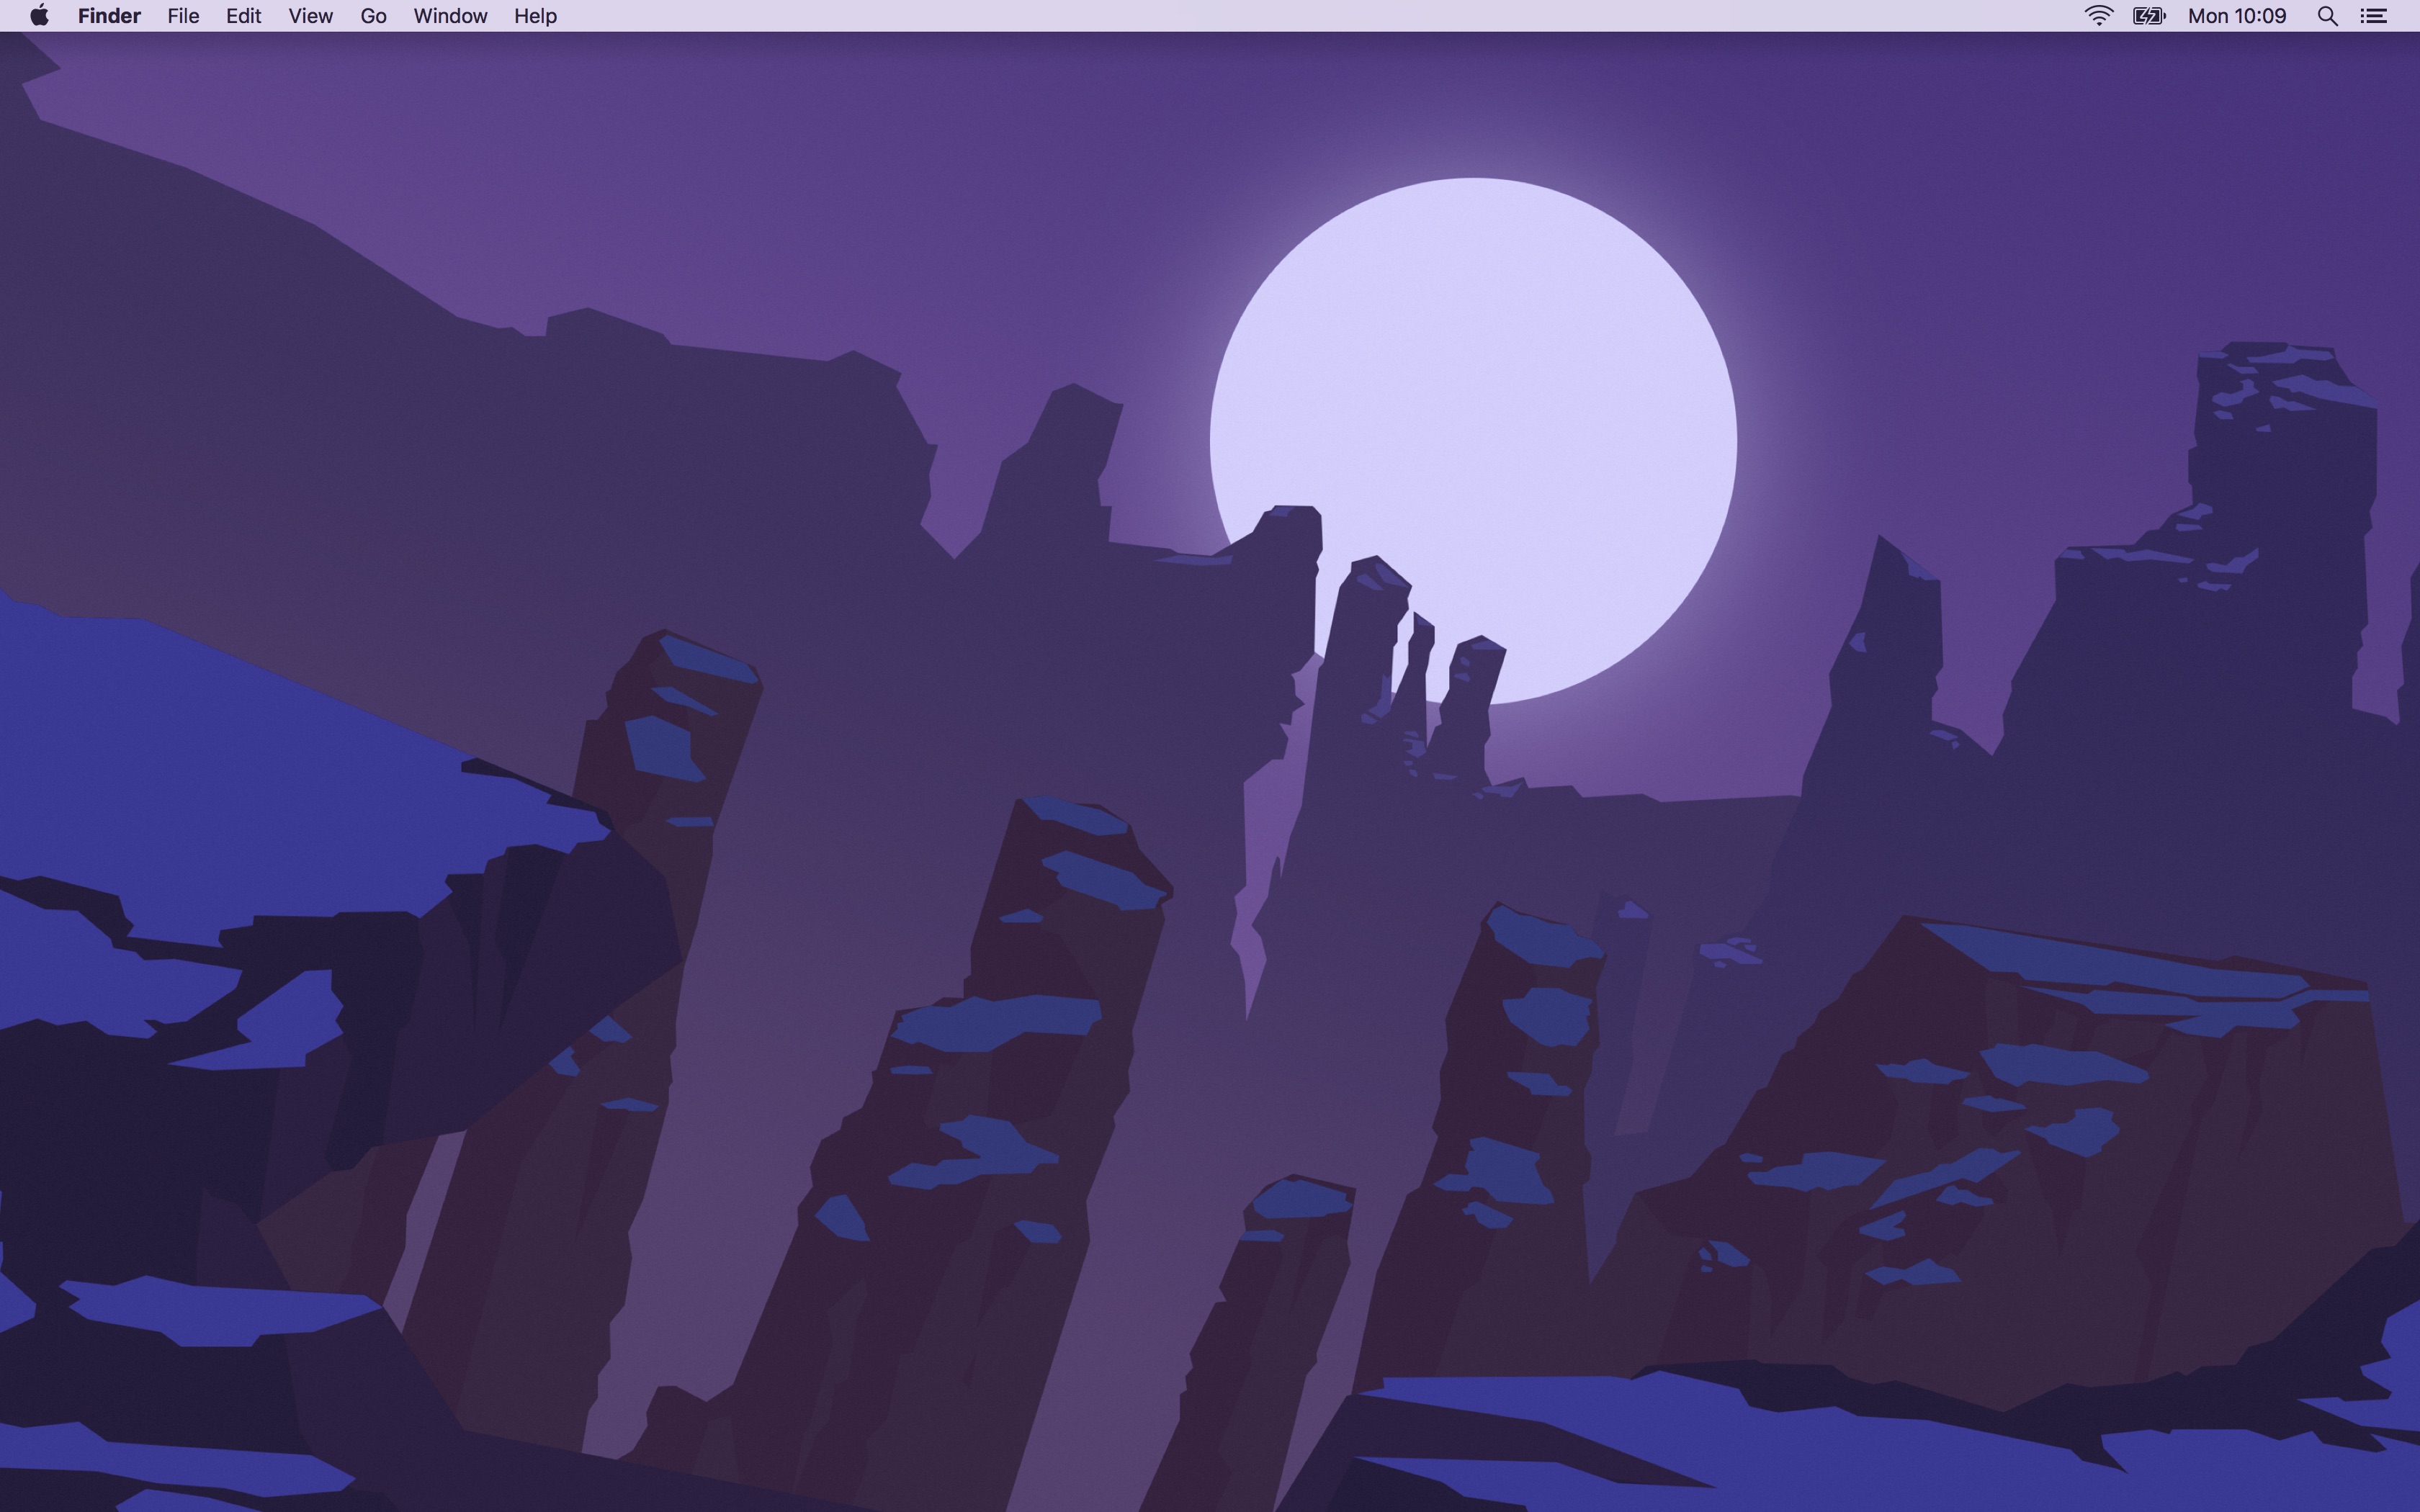Open the Edit menu

[243, 16]
